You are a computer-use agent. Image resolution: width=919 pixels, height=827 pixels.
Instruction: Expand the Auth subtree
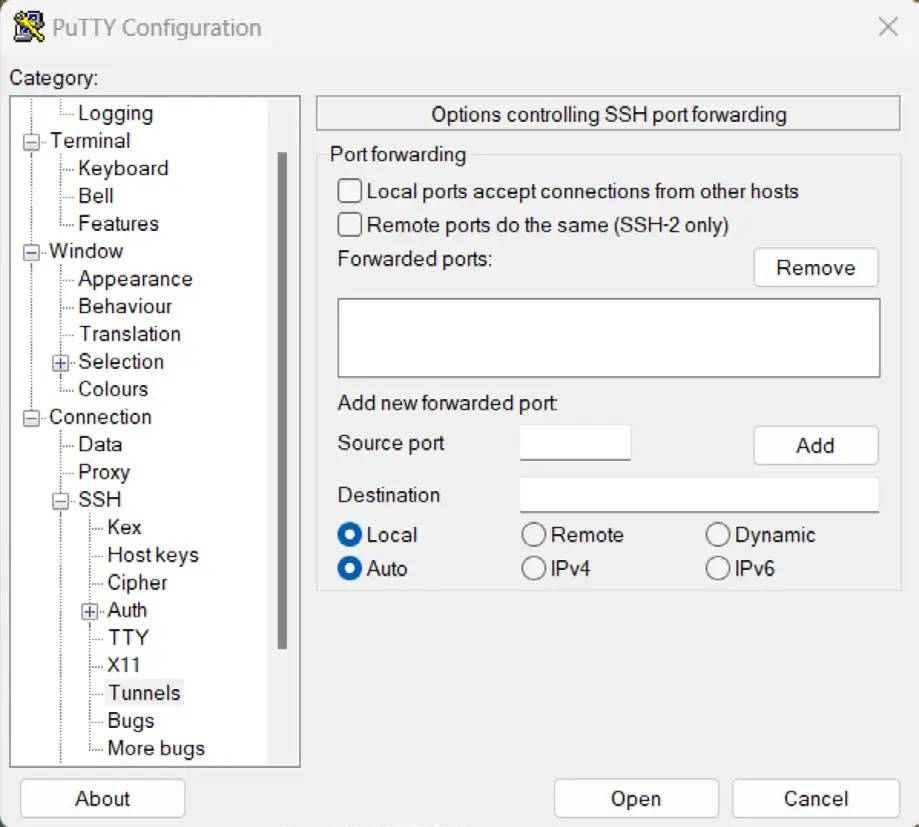pyautogui.click(x=89, y=611)
